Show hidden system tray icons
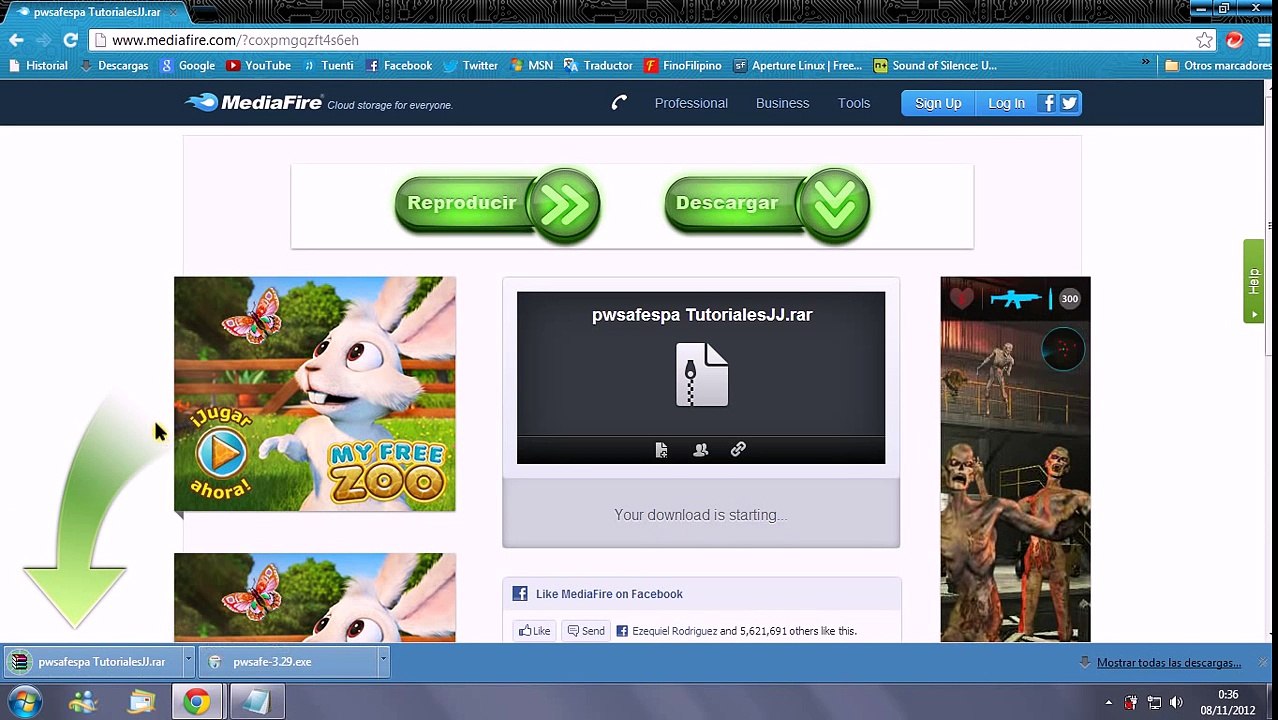The width and height of the screenshot is (1278, 720). click(x=1108, y=702)
